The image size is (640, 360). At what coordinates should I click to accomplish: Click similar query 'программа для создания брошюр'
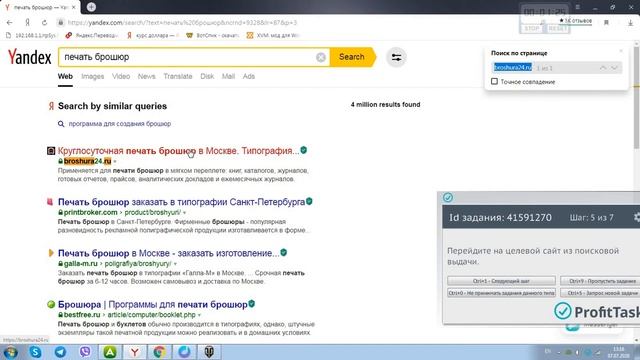pos(120,124)
